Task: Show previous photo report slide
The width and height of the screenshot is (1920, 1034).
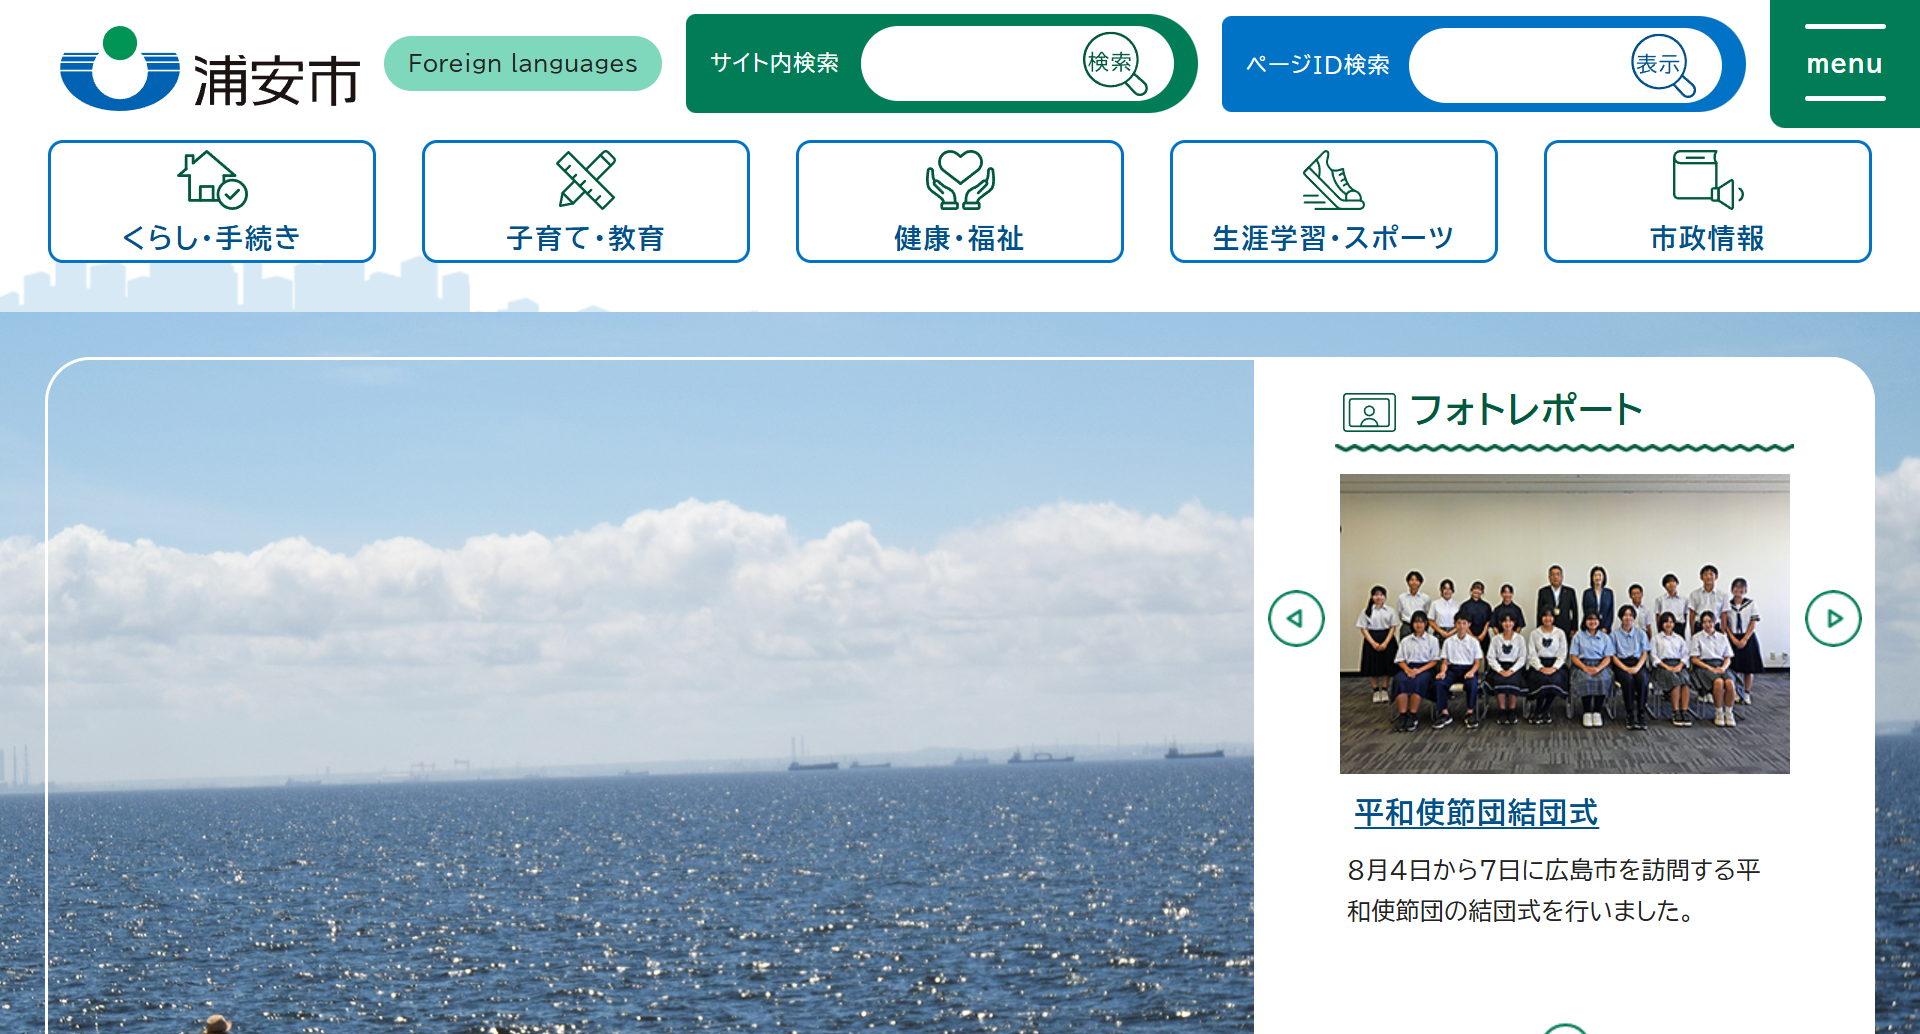Action: (x=1296, y=618)
